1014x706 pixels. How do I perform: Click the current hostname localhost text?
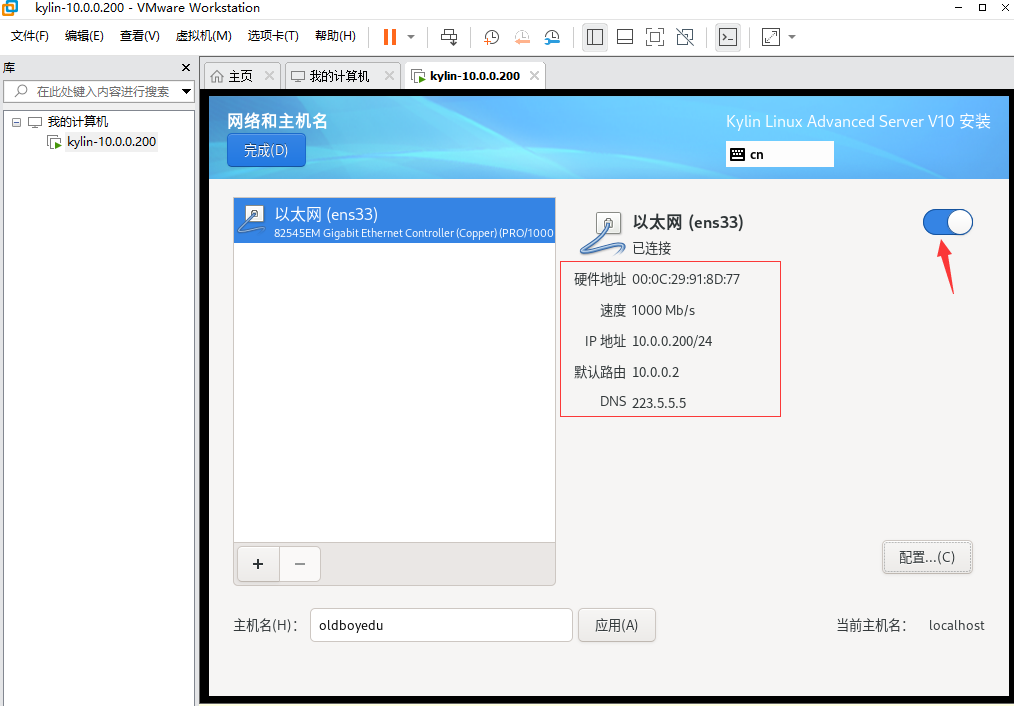coord(956,625)
